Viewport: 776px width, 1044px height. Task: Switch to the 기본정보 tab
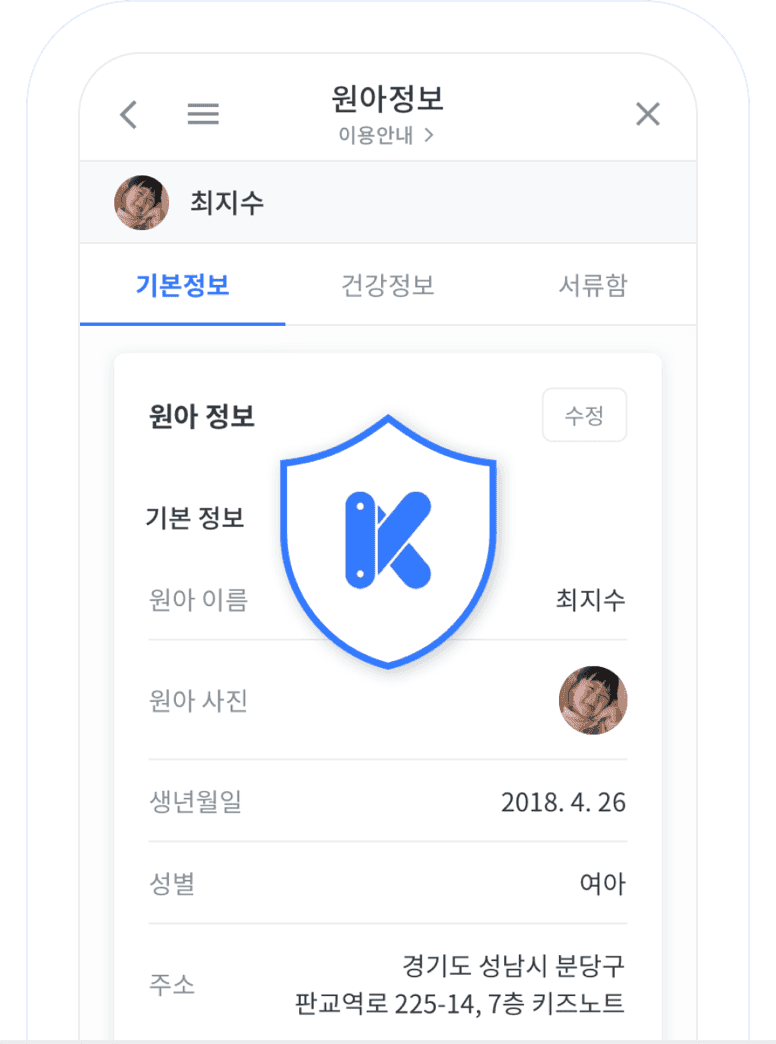[x=182, y=286]
